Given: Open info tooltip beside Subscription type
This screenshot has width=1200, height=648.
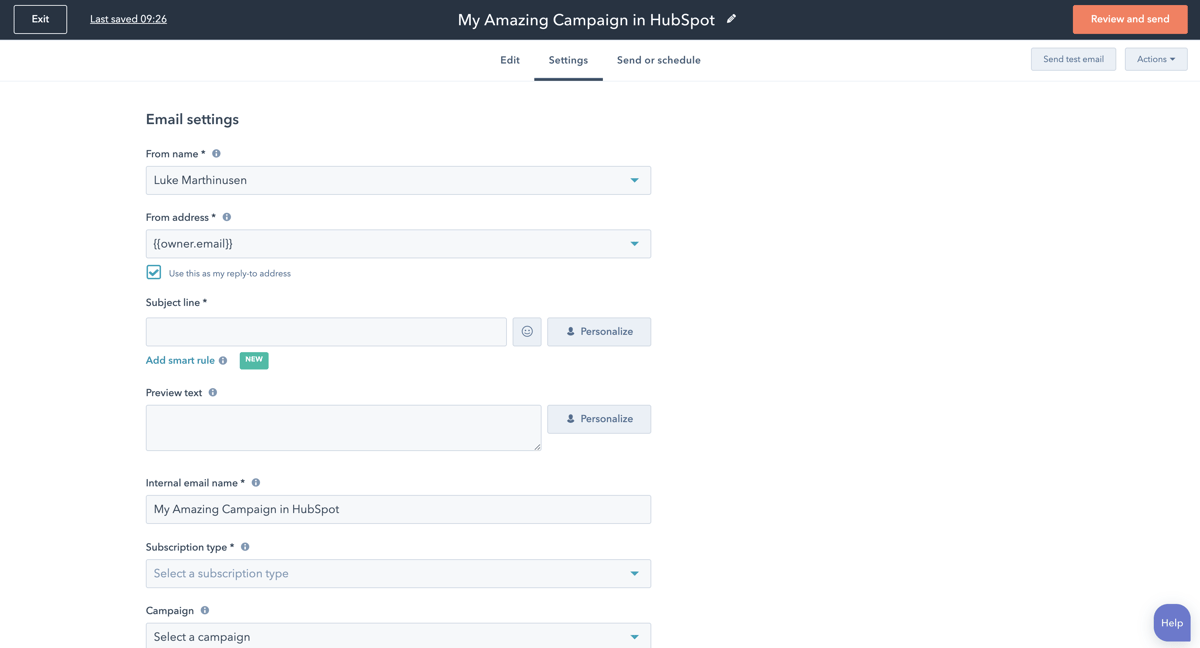Looking at the screenshot, I should (245, 547).
